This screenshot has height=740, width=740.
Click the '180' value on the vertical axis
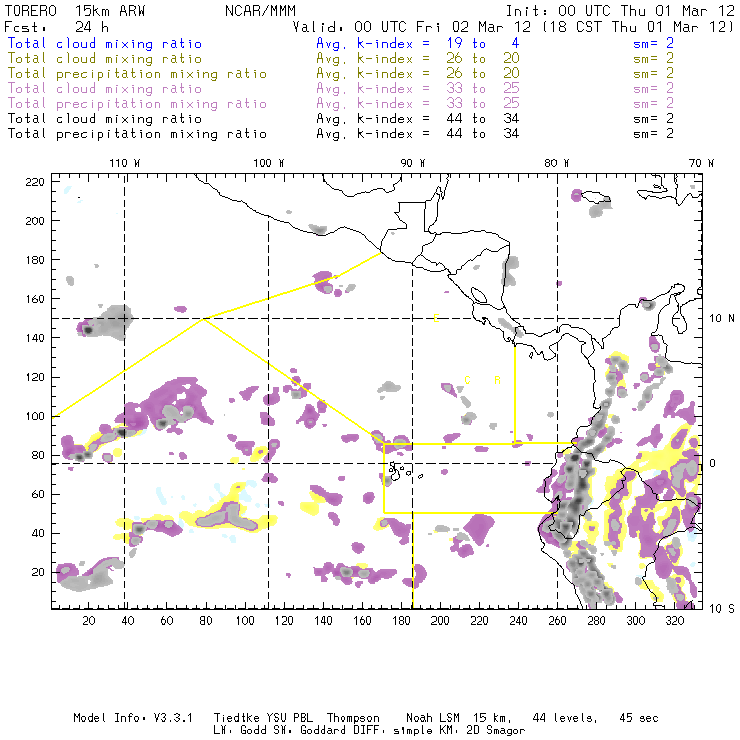coord(35,260)
